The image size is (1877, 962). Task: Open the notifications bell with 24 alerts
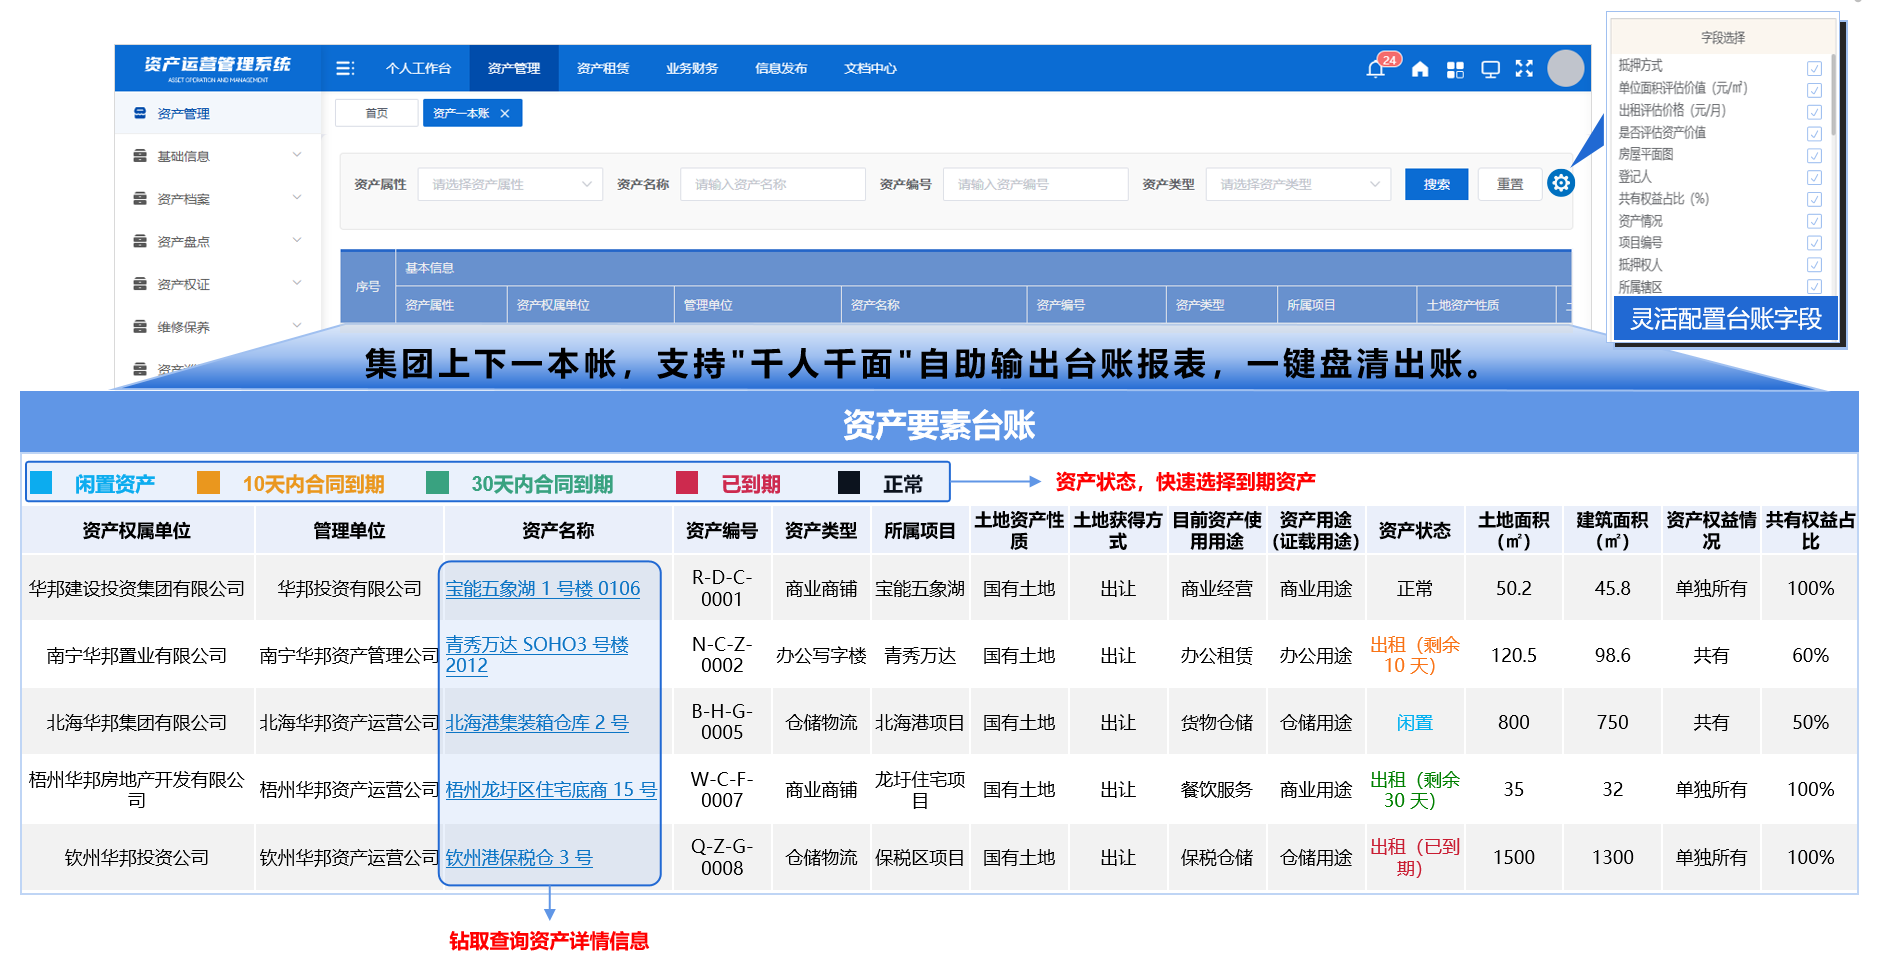point(1377,68)
